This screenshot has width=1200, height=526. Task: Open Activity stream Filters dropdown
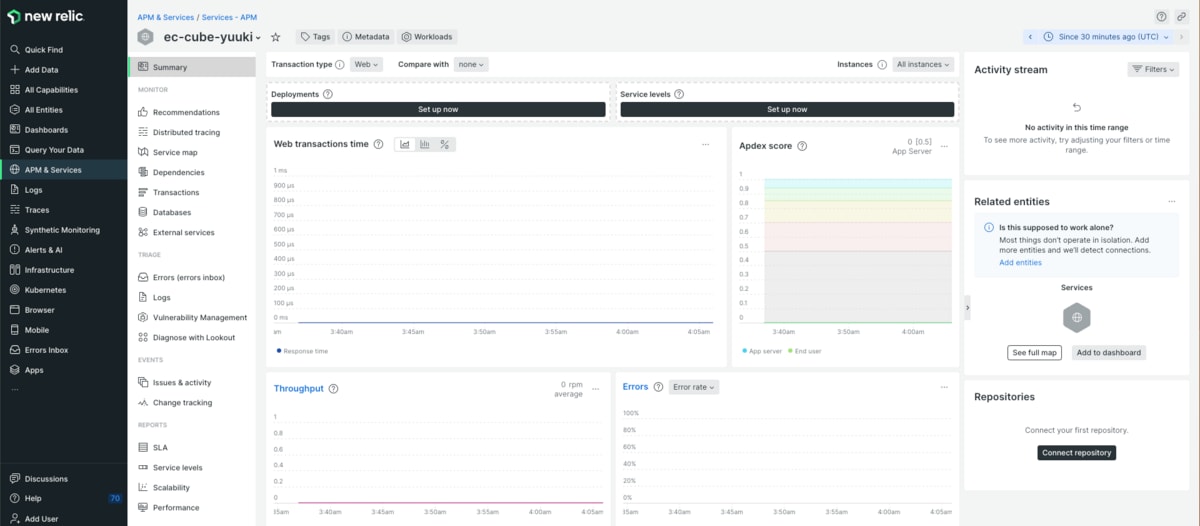click(x=1153, y=69)
